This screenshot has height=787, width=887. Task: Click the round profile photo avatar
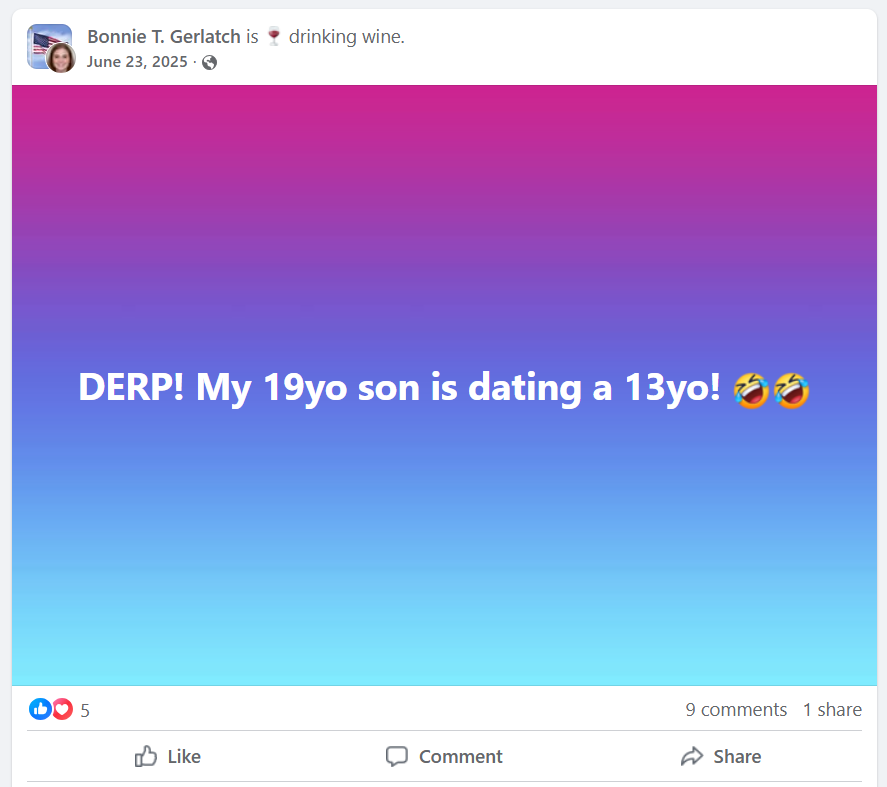[x=61, y=58]
